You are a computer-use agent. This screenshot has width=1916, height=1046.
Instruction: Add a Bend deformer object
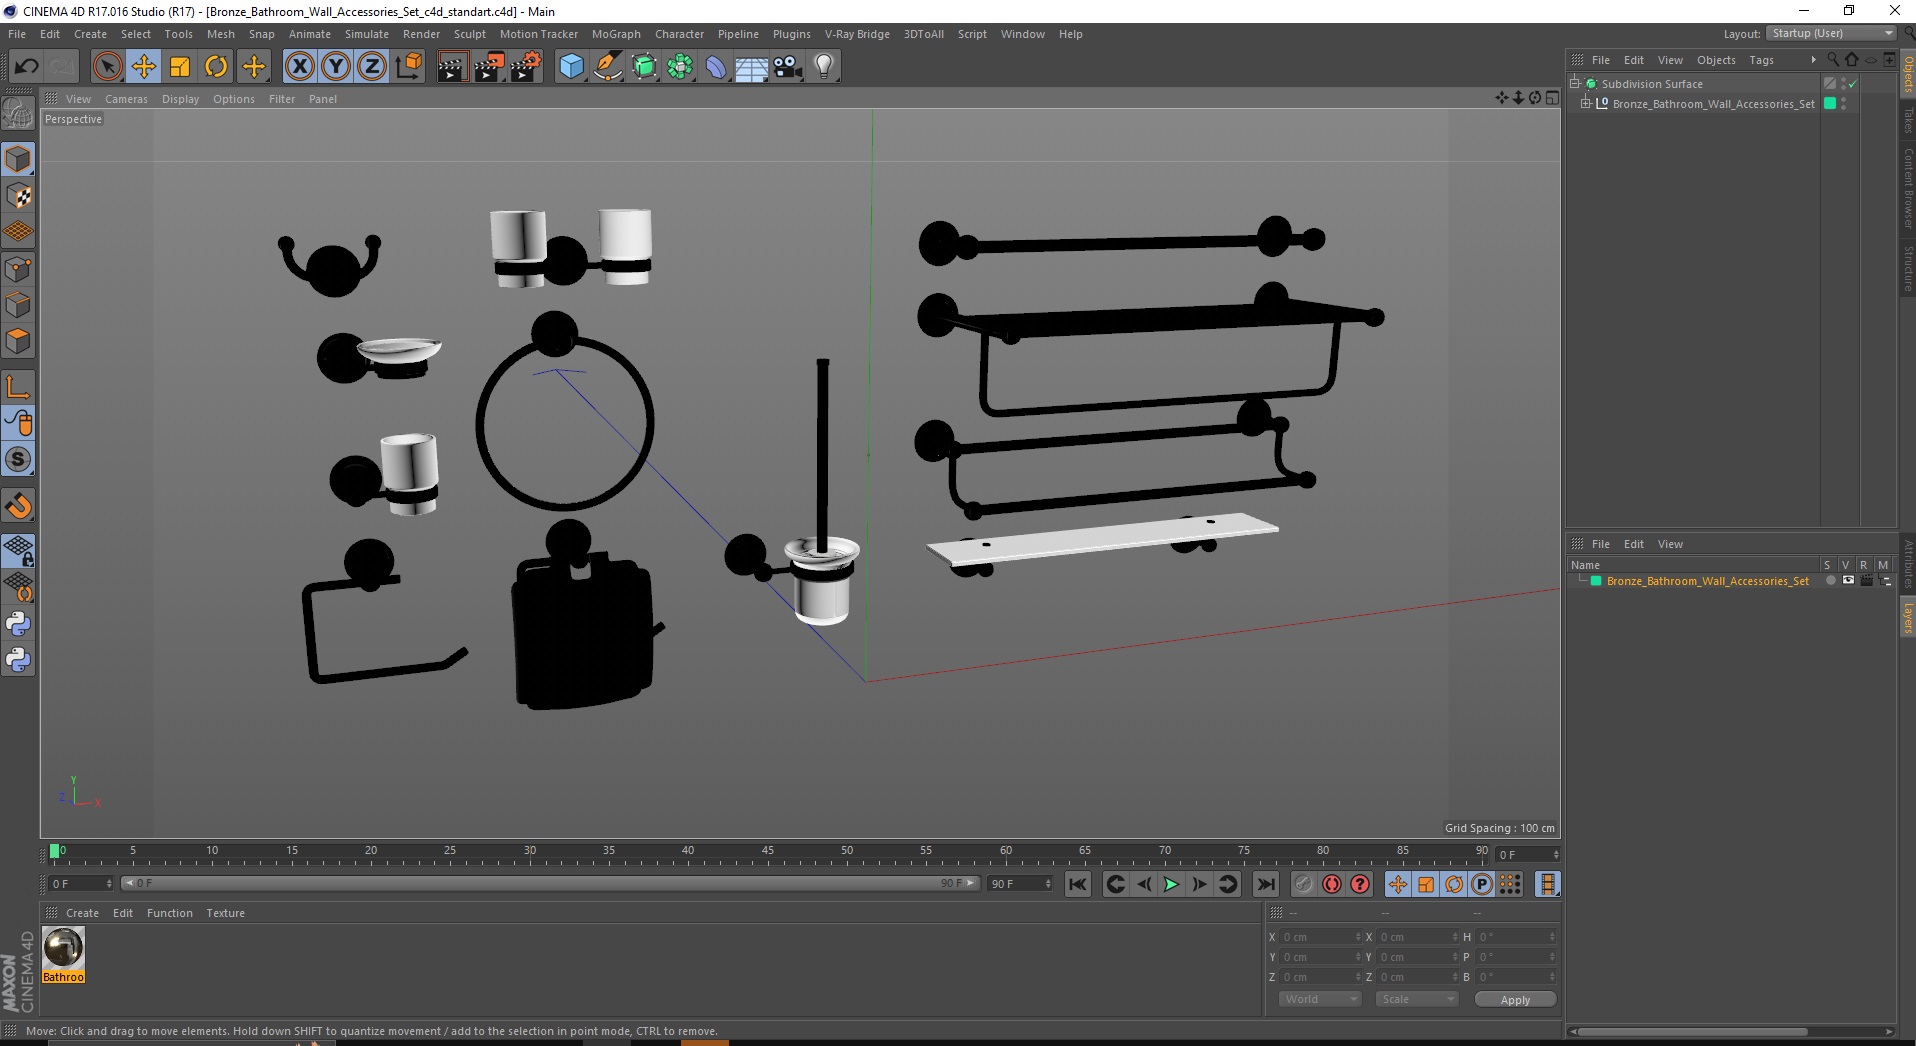tap(717, 67)
